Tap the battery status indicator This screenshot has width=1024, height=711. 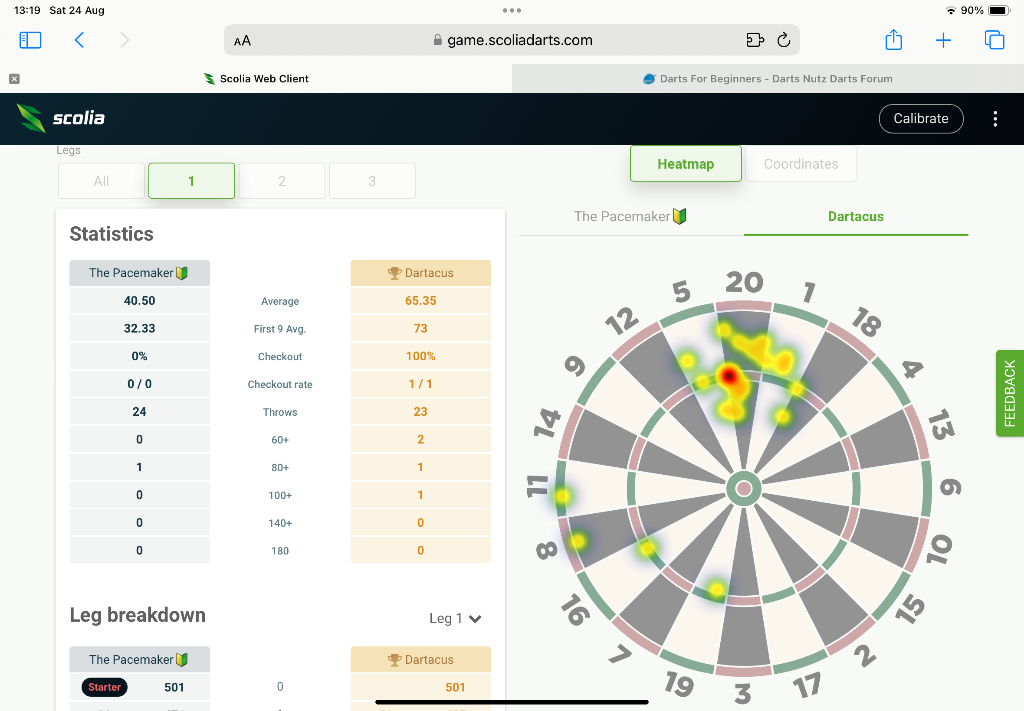point(999,10)
